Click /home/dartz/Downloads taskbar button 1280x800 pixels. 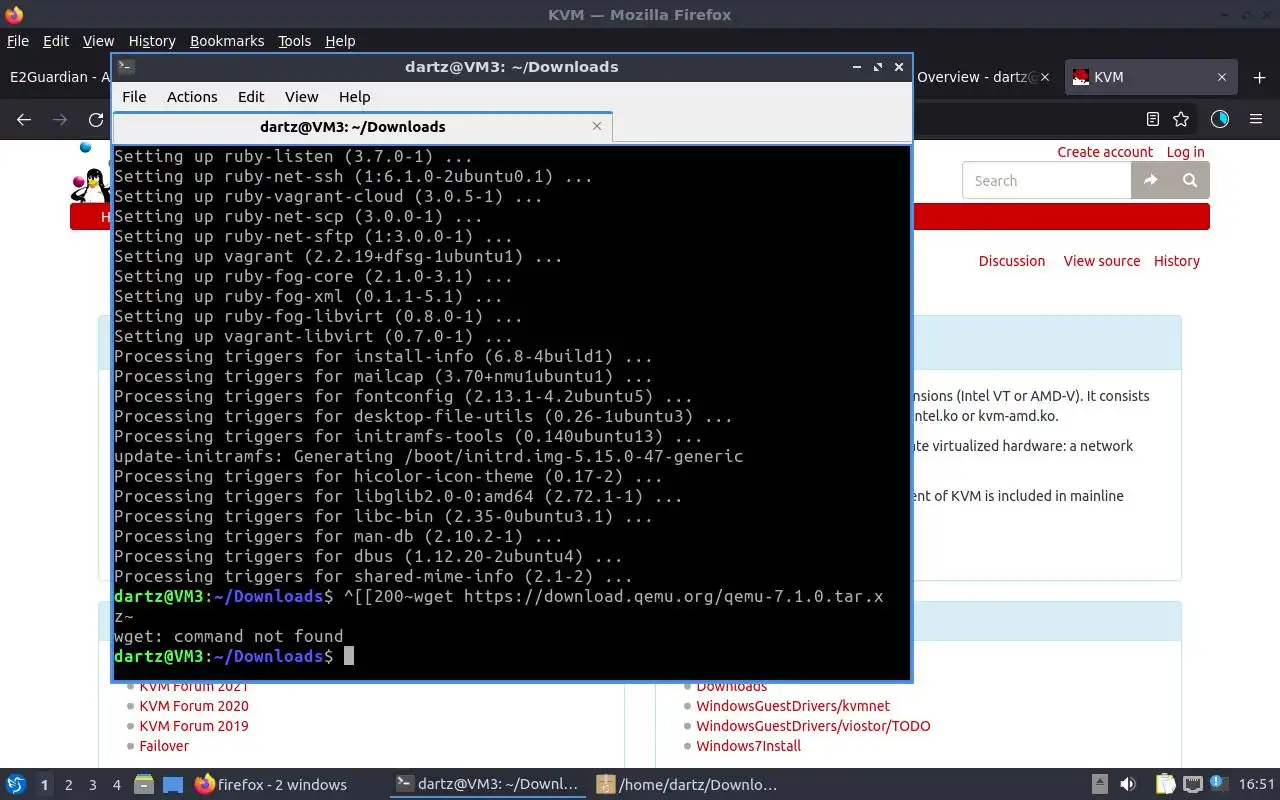coord(688,784)
